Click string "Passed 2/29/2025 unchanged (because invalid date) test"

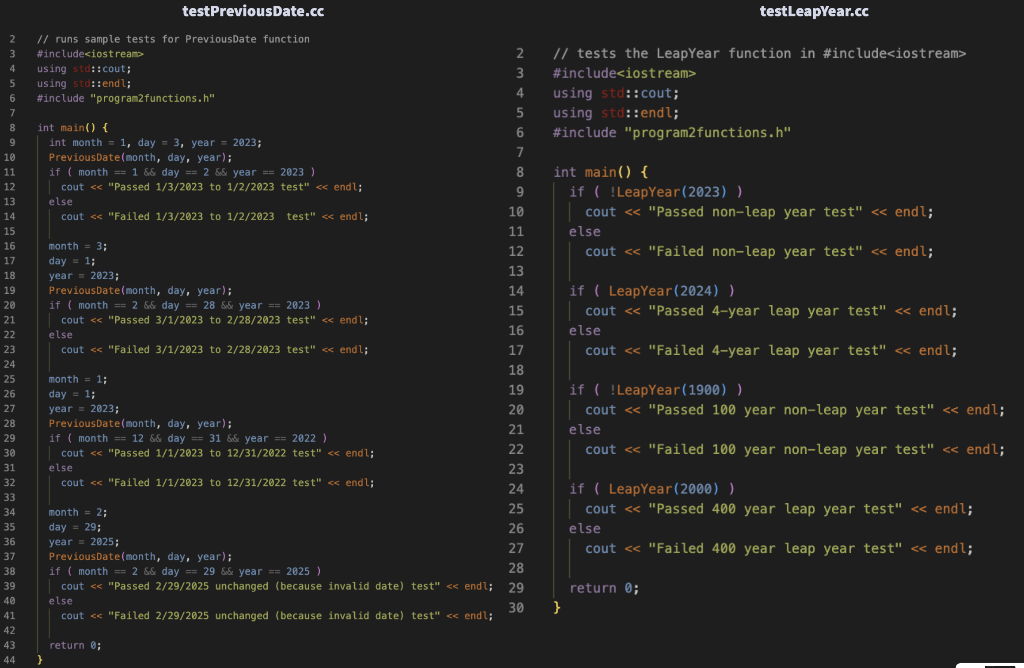point(274,586)
